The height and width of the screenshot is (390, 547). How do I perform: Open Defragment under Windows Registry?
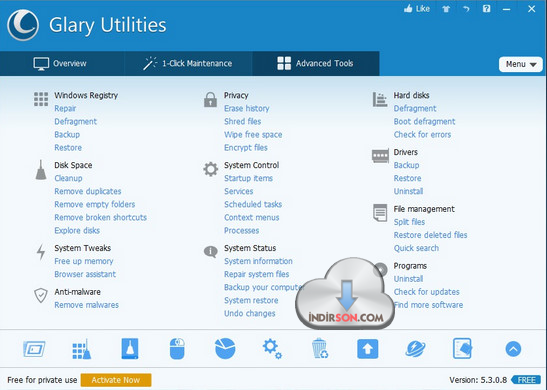click(76, 121)
